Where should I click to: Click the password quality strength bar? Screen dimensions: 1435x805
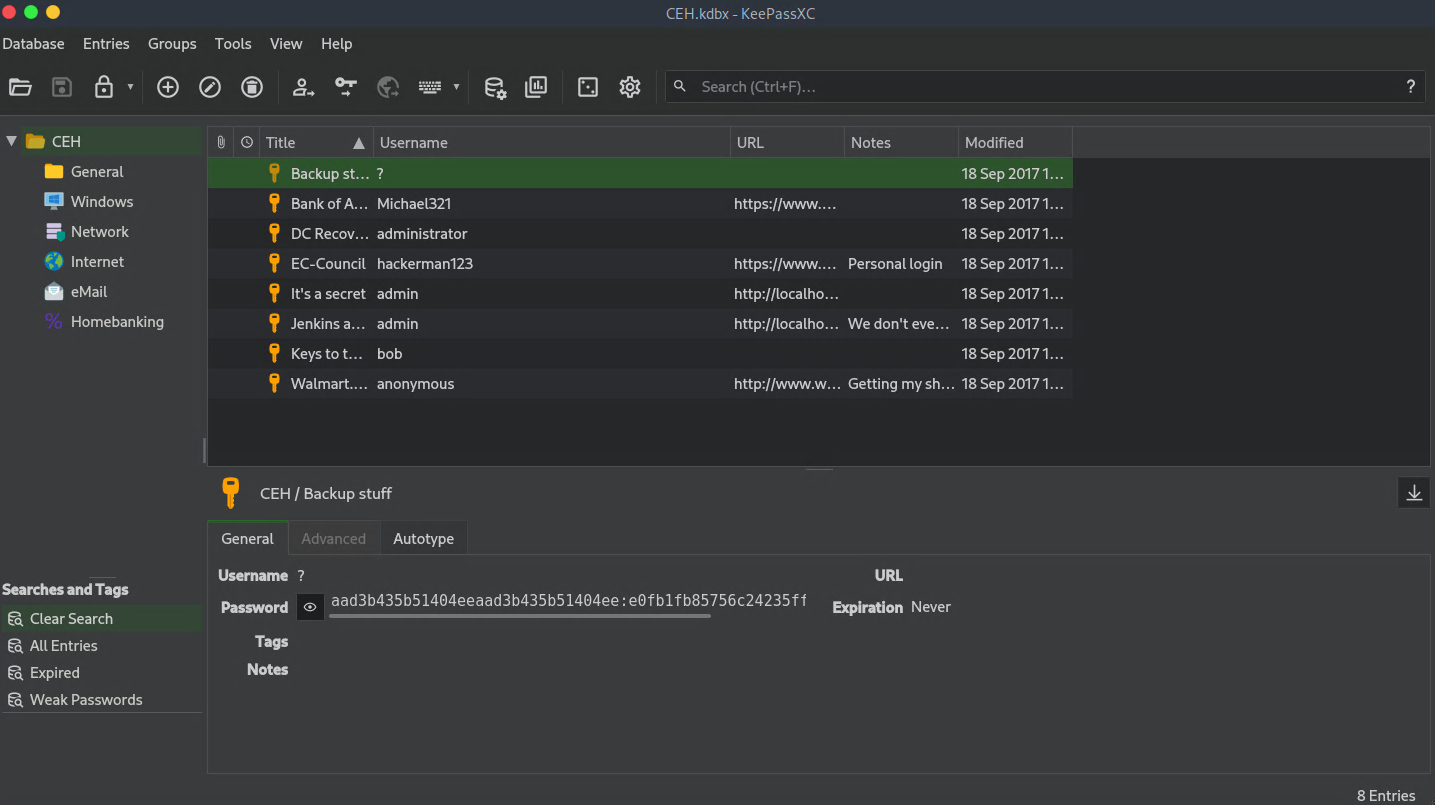point(520,616)
